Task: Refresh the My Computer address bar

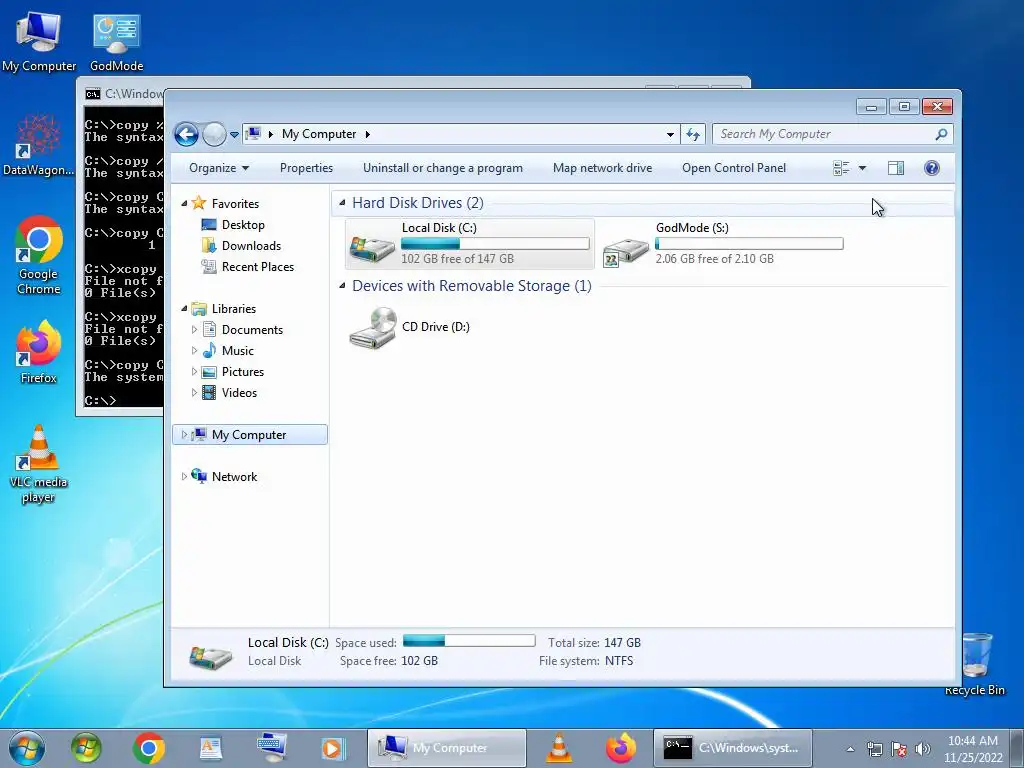Action: point(693,135)
